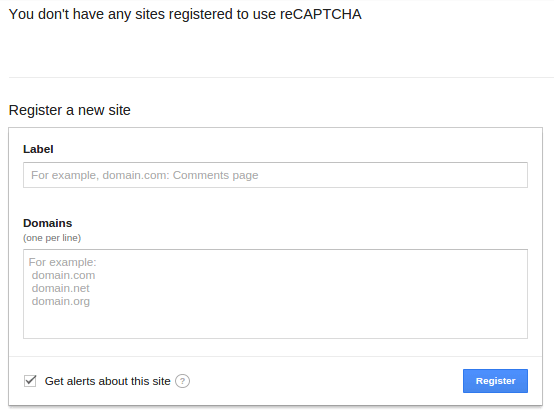Click the 'domain.net' placeholder line
Image resolution: width=554 pixels, height=417 pixels.
coord(60,288)
